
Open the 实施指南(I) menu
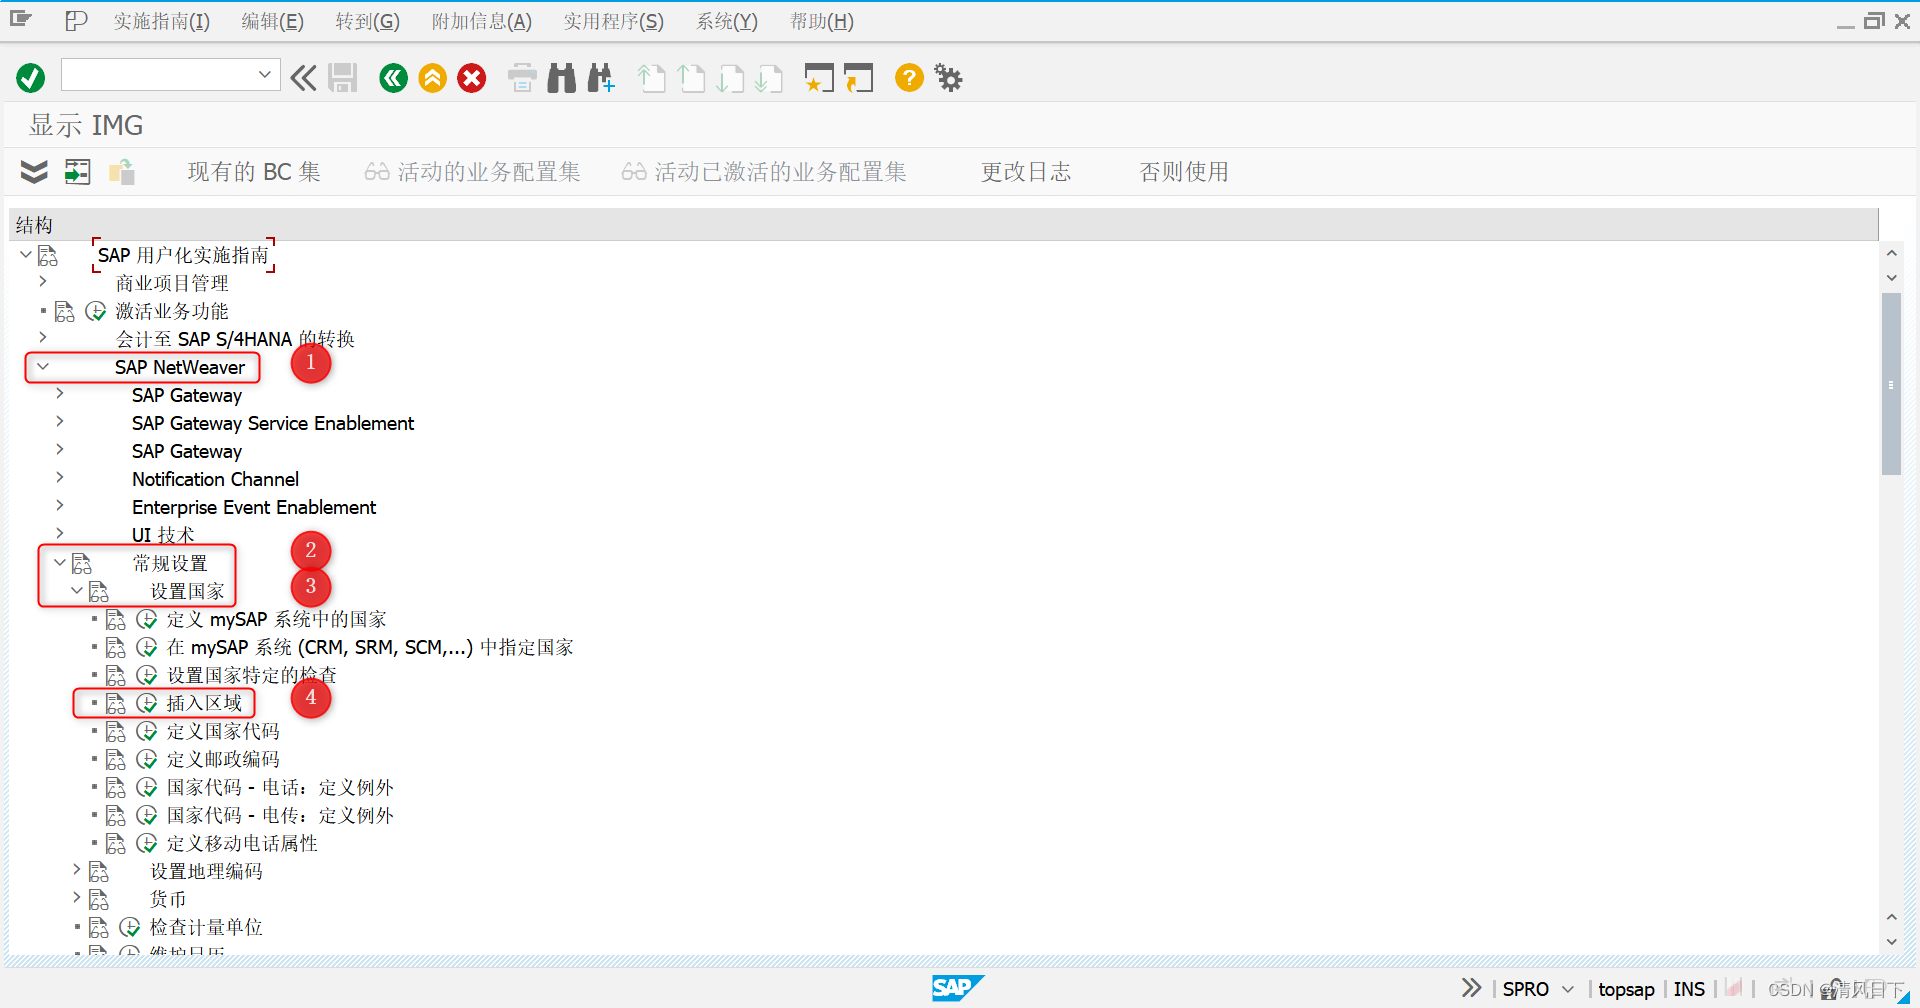point(161,21)
